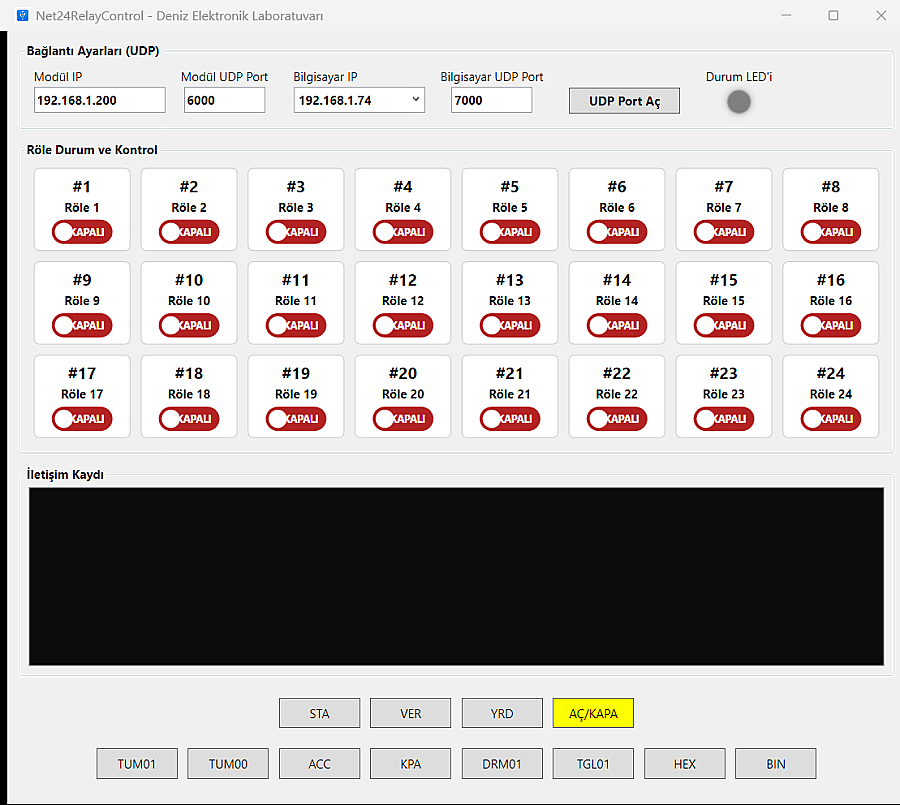Click TUM01 to turn all relays on
The image size is (900, 805).
[137, 764]
